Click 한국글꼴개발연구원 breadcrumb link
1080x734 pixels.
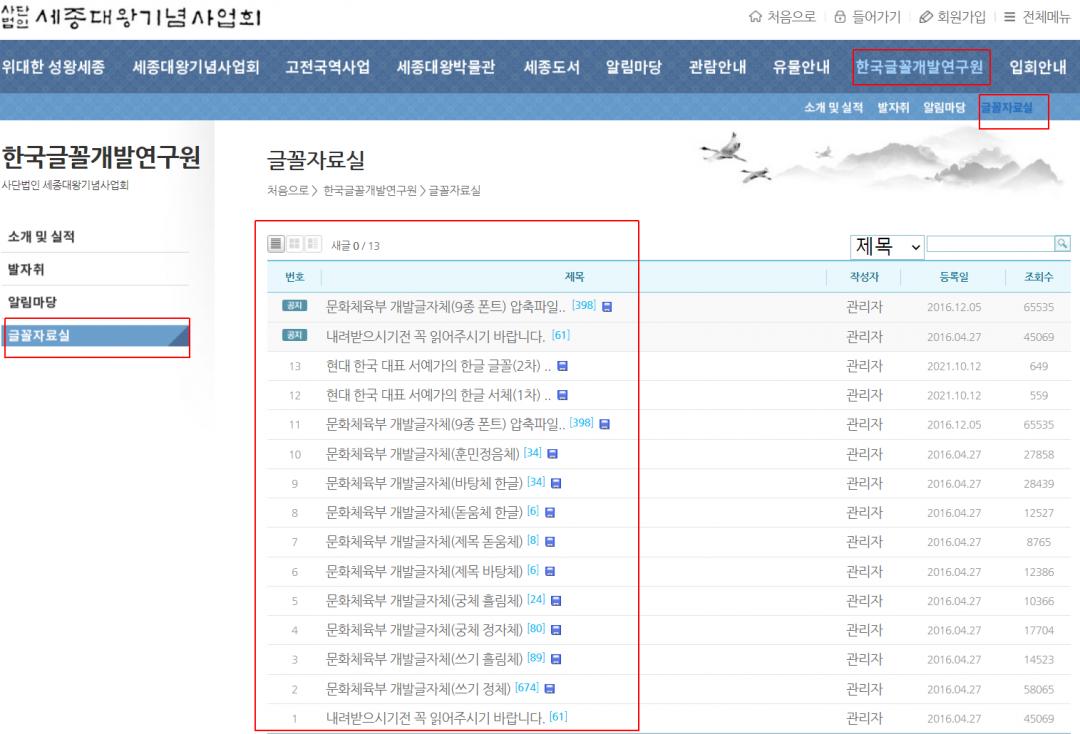click(x=372, y=191)
